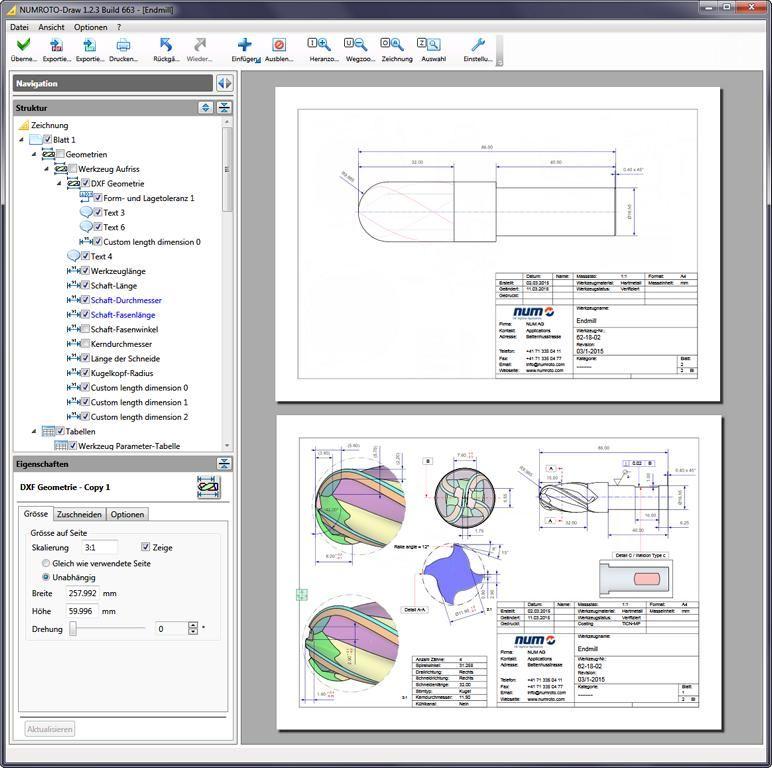Click the Rückgängig undo arrow icon
Viewport: 772px width, 768px height.
point(166,45)
